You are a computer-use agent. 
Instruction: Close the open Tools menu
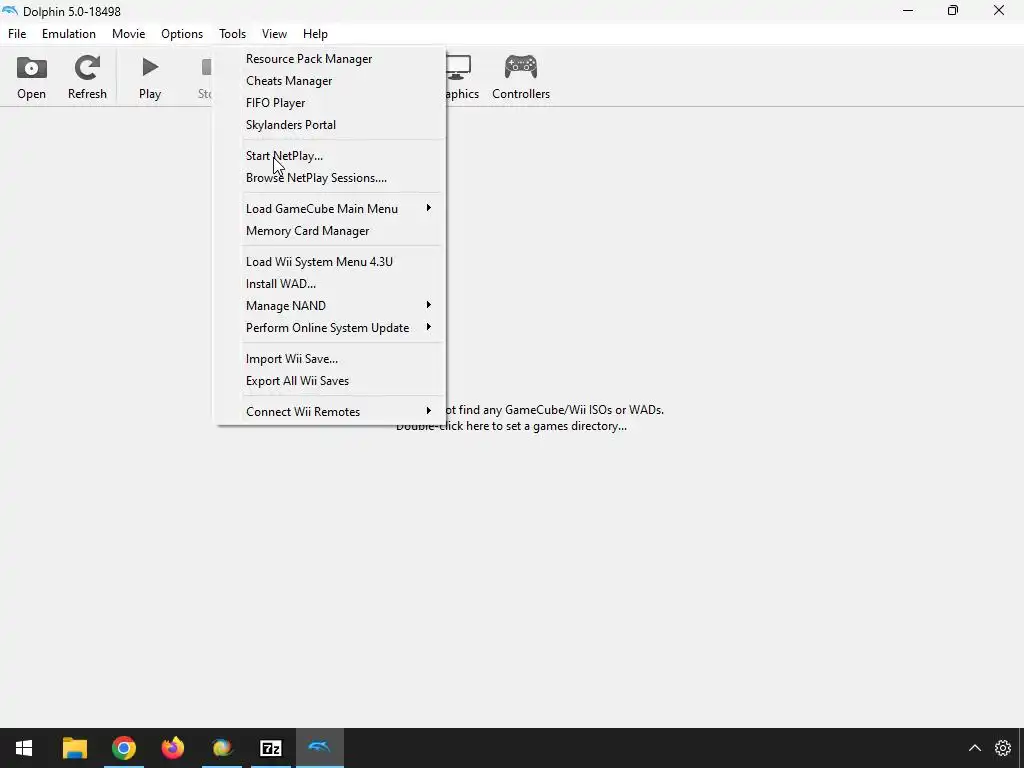coord(232,34)
